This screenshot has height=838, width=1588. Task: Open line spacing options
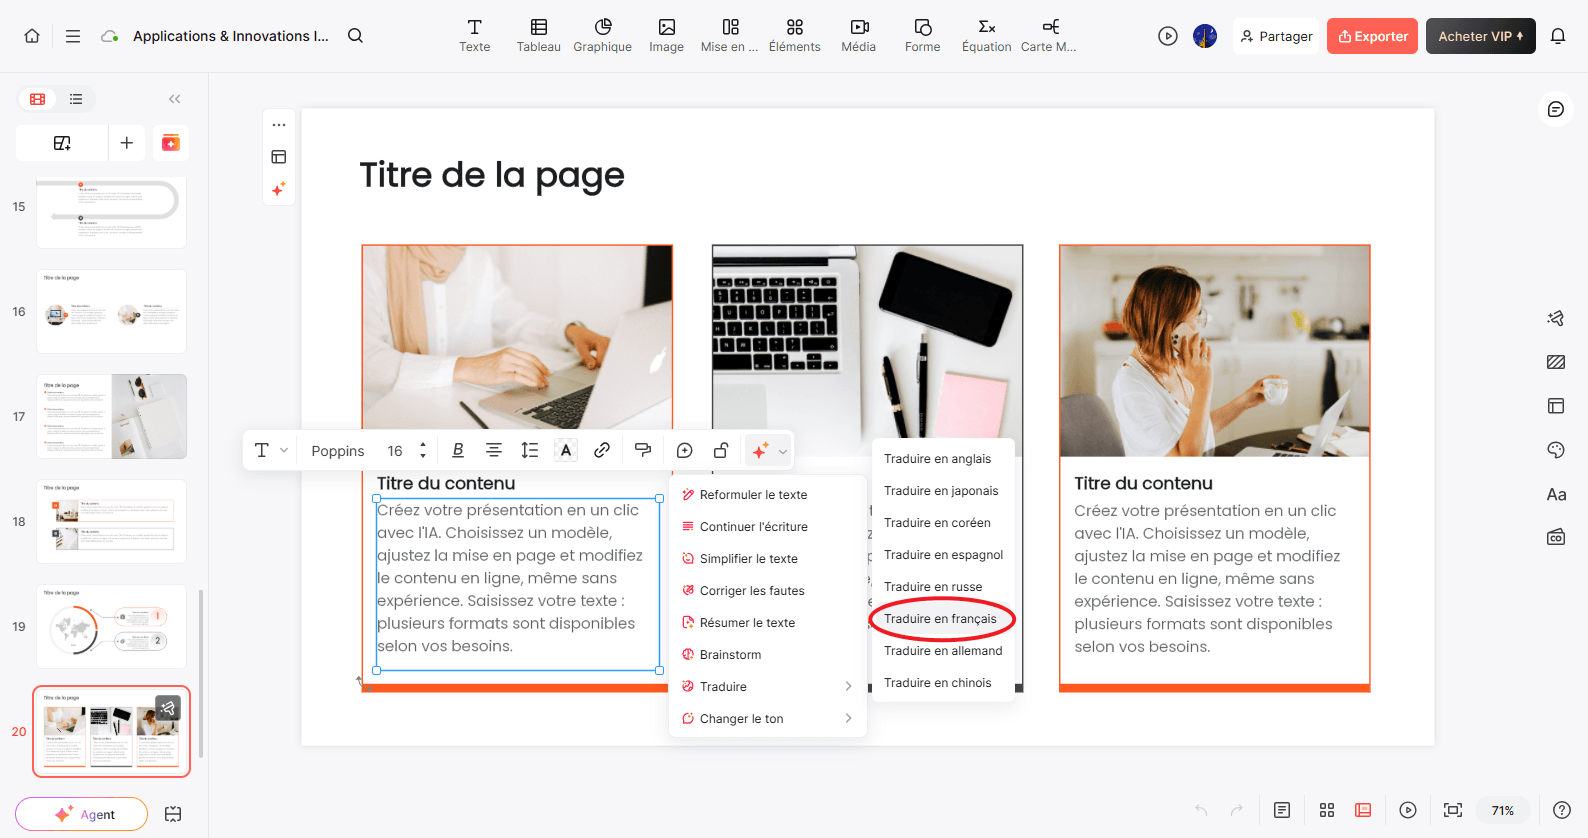(530, 451)
